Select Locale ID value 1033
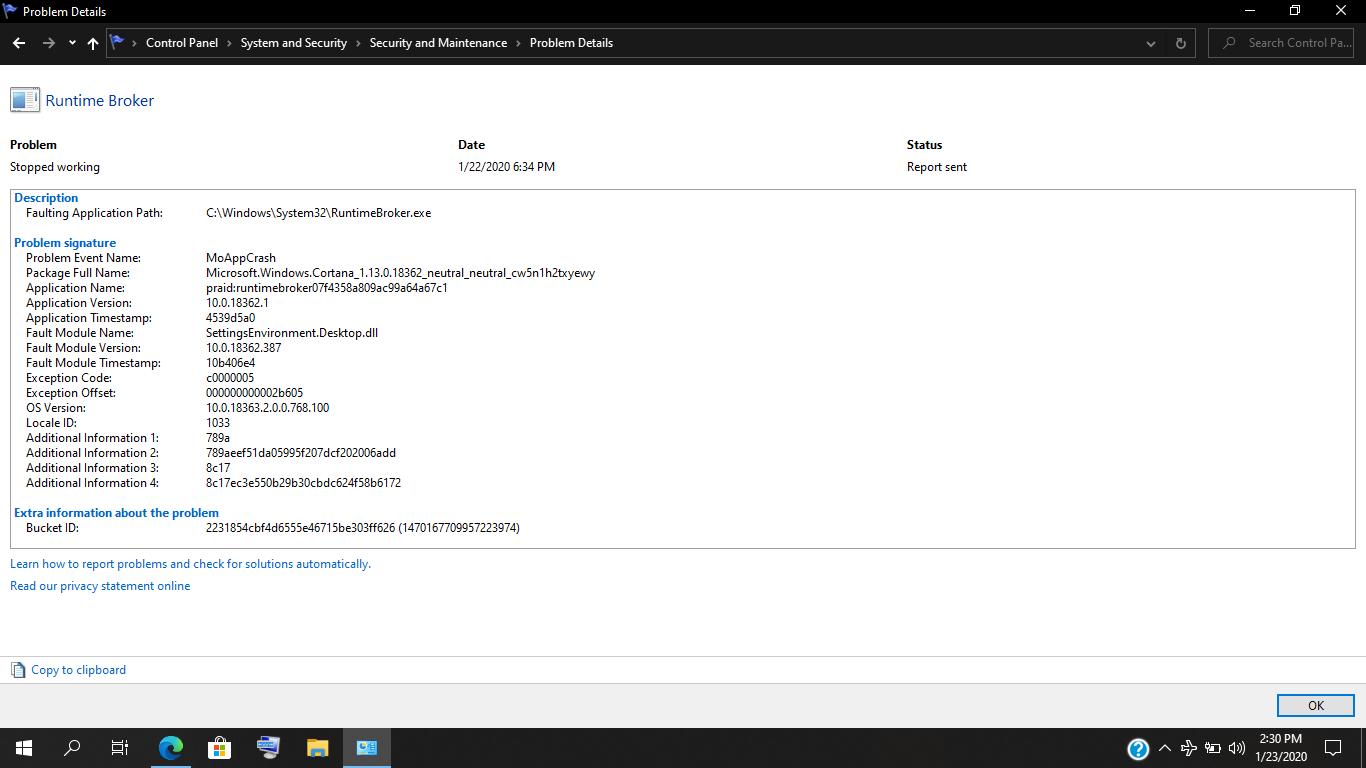Image resolution: width=1366 pixels, height=768 pixels. pyautogui.click(x=218, y=423)
